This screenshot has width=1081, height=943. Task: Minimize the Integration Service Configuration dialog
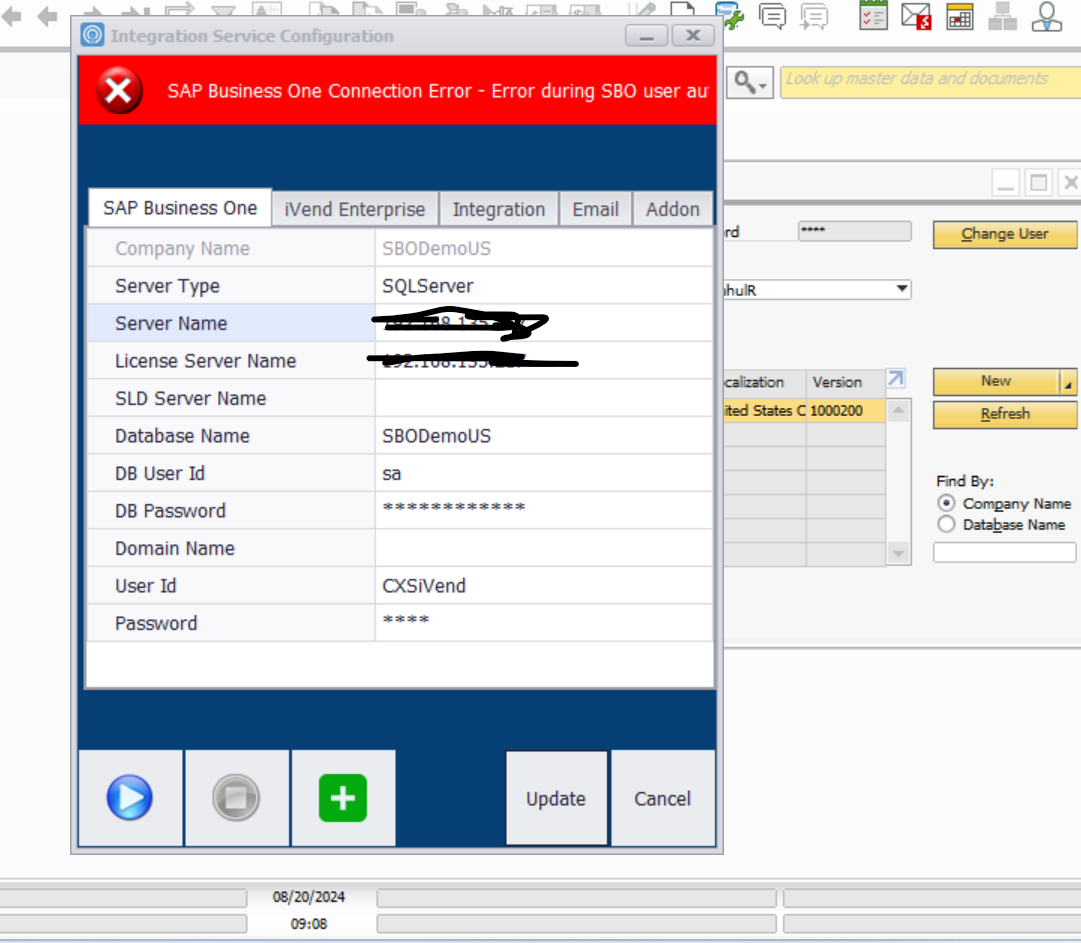(646, 36)
